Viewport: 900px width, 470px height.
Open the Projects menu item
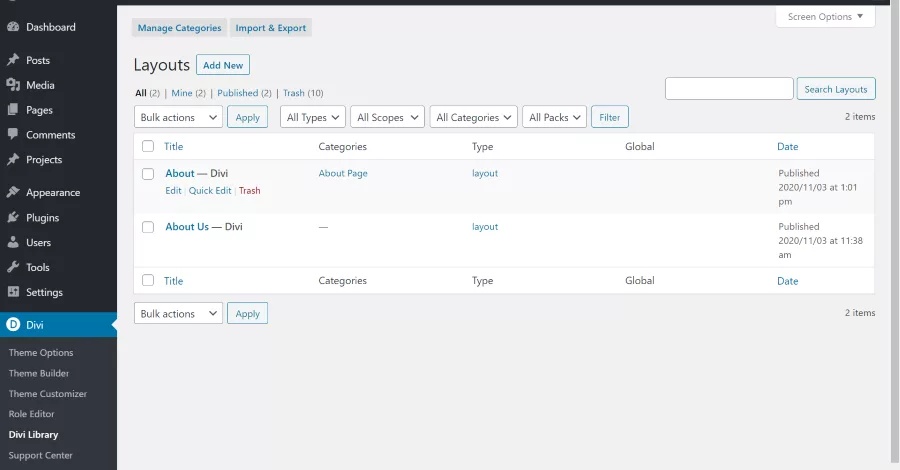click(x=44, y=160)
